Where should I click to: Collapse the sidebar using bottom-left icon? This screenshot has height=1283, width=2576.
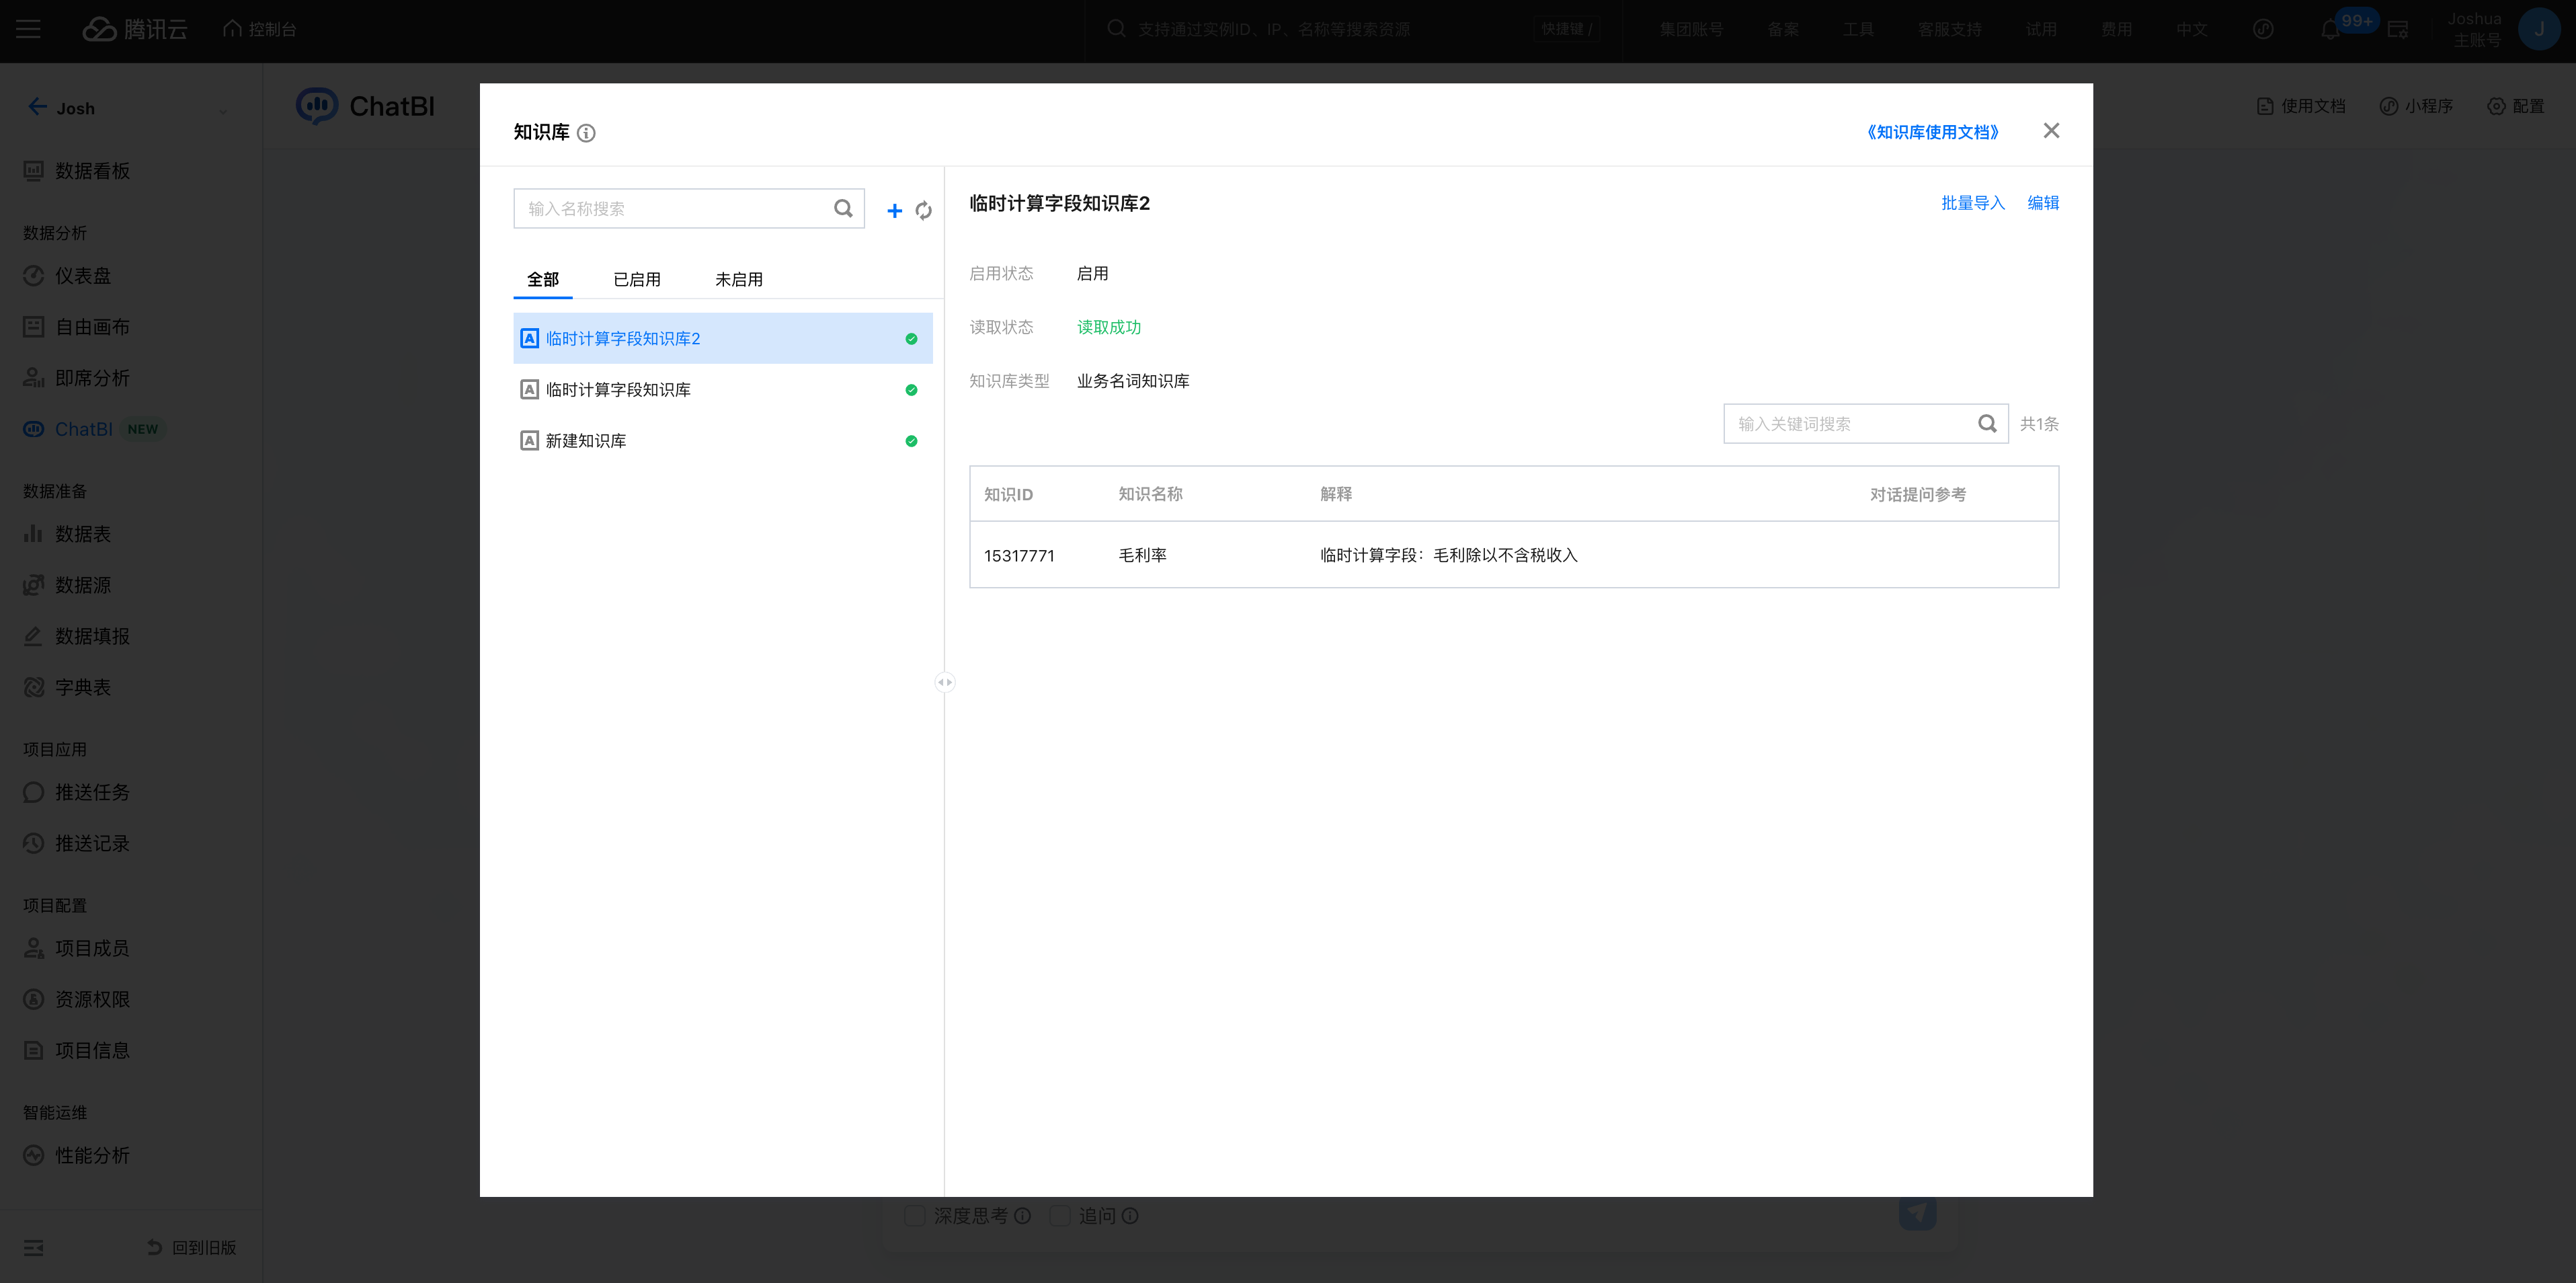point(33,1247)
